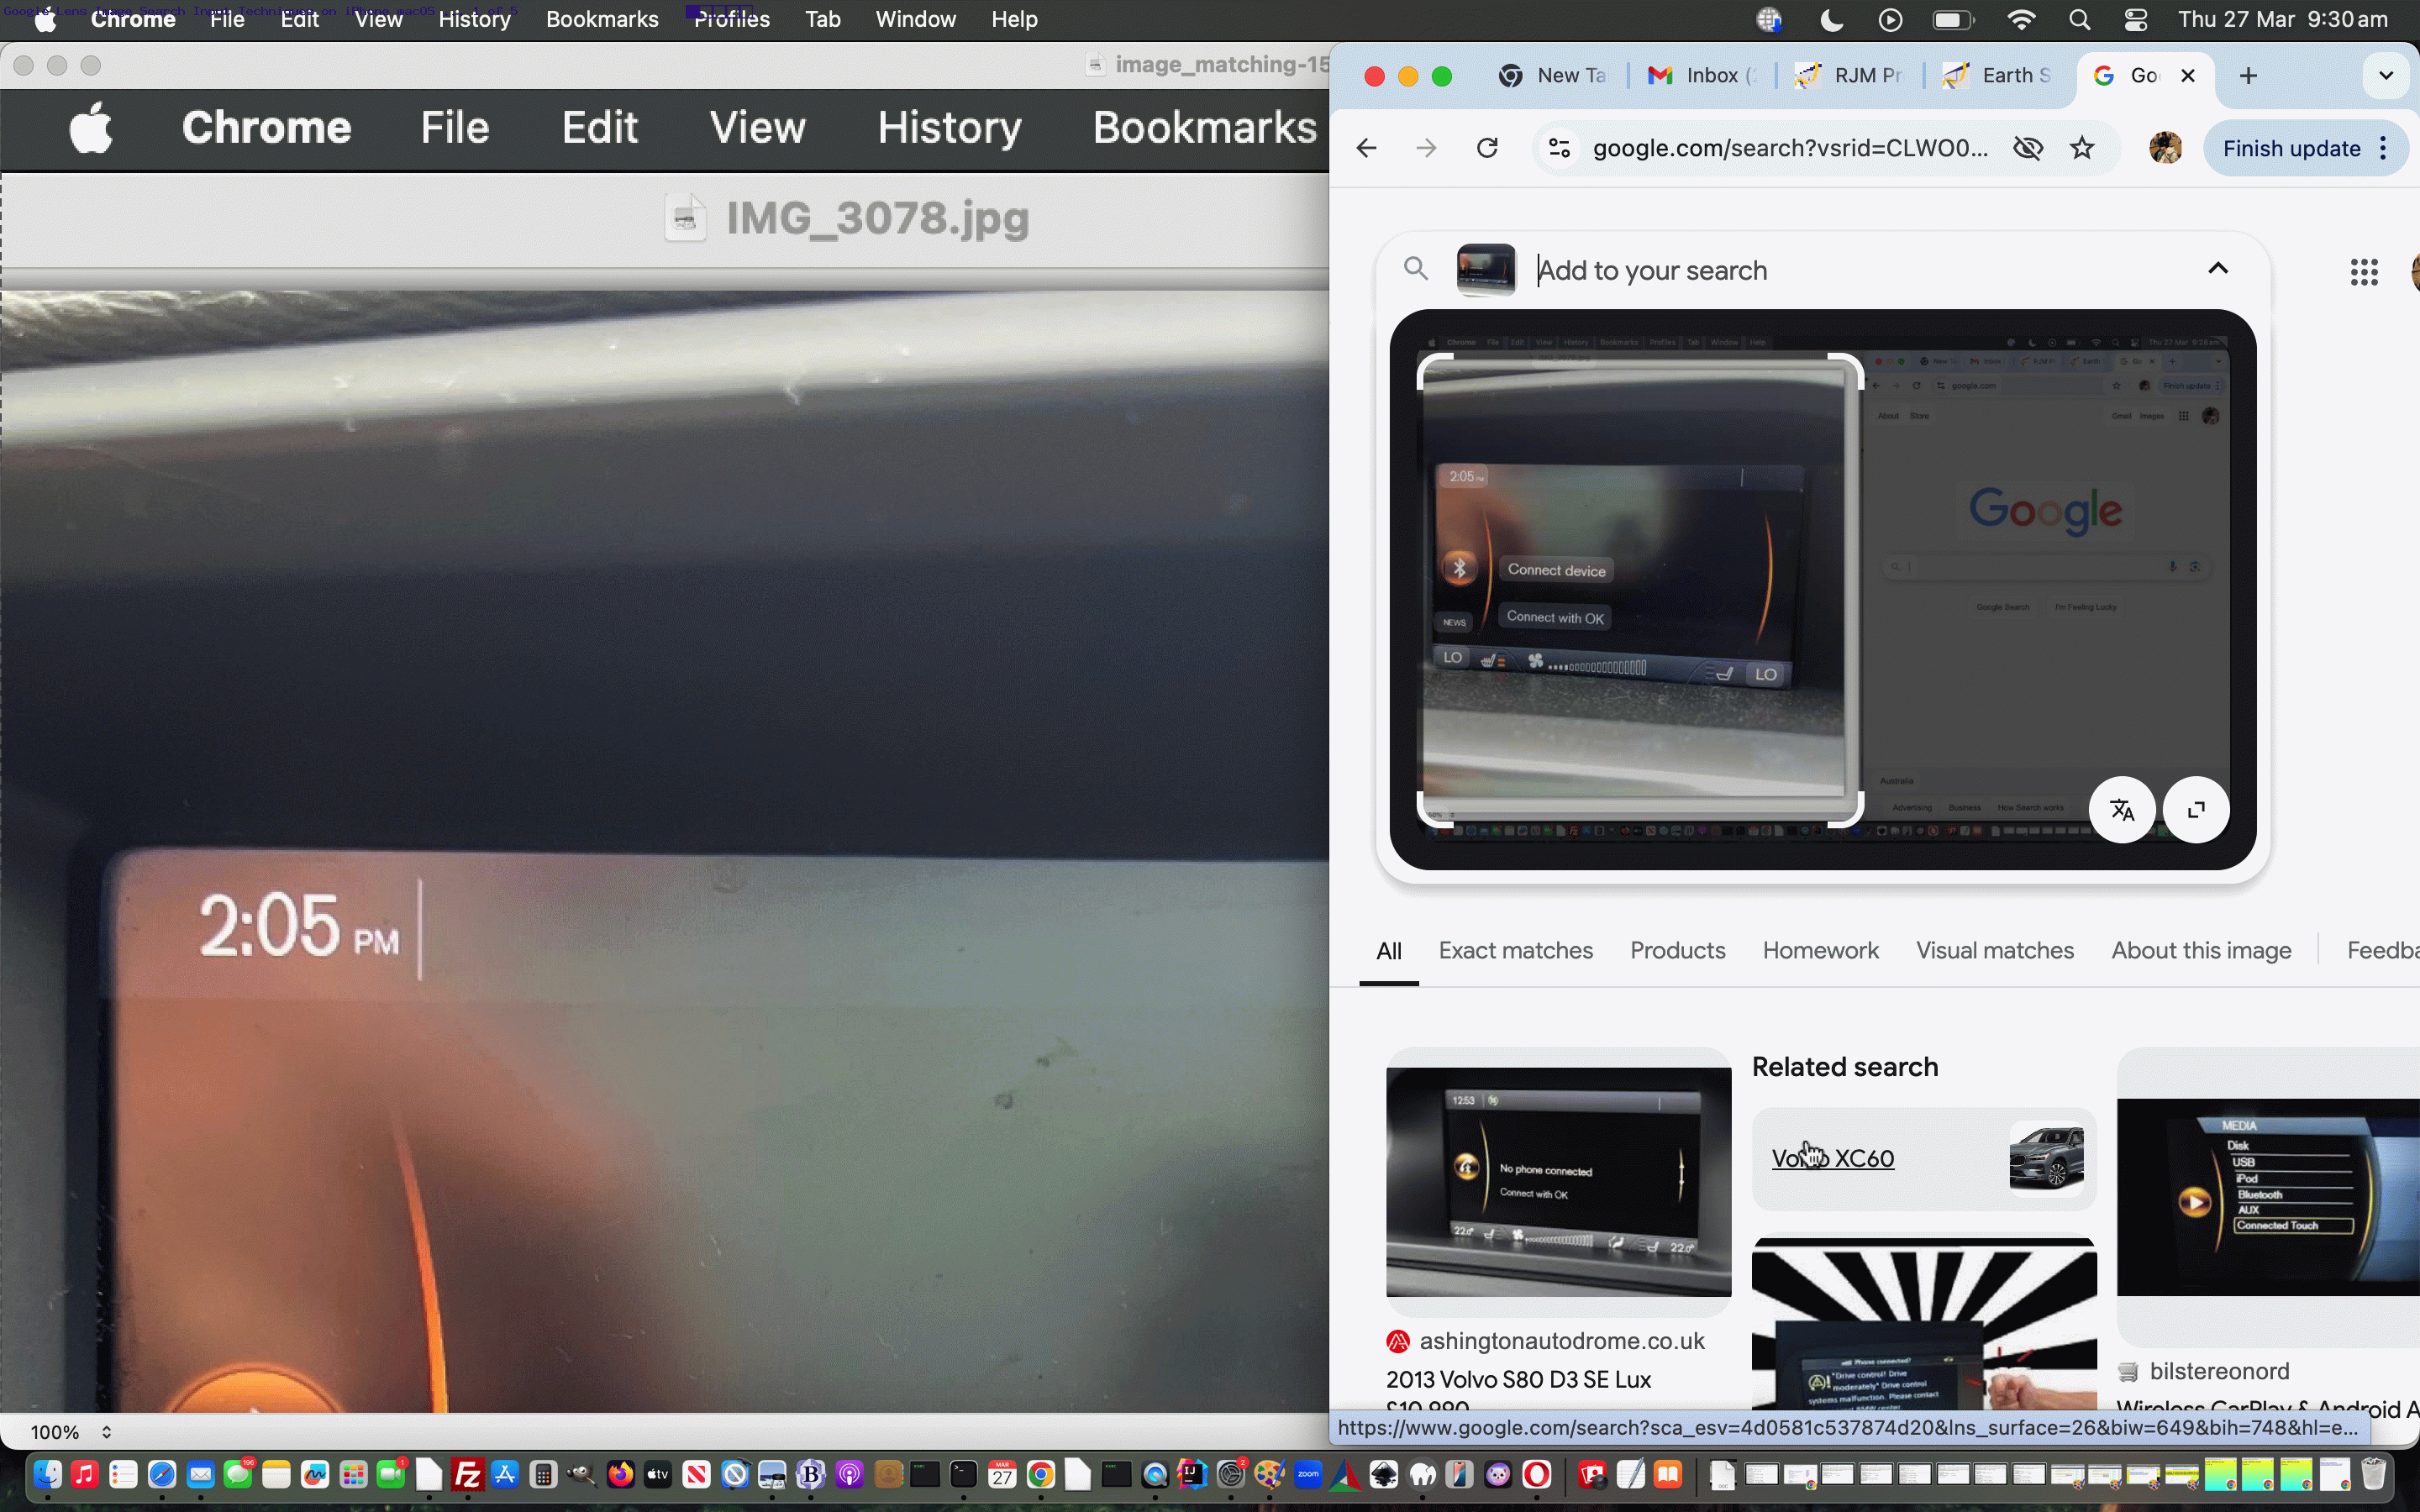This screenshot has height=1512, width=2420.
Task: Click the uploaded image thumbnail in search box
Action: click(1486, 269)
